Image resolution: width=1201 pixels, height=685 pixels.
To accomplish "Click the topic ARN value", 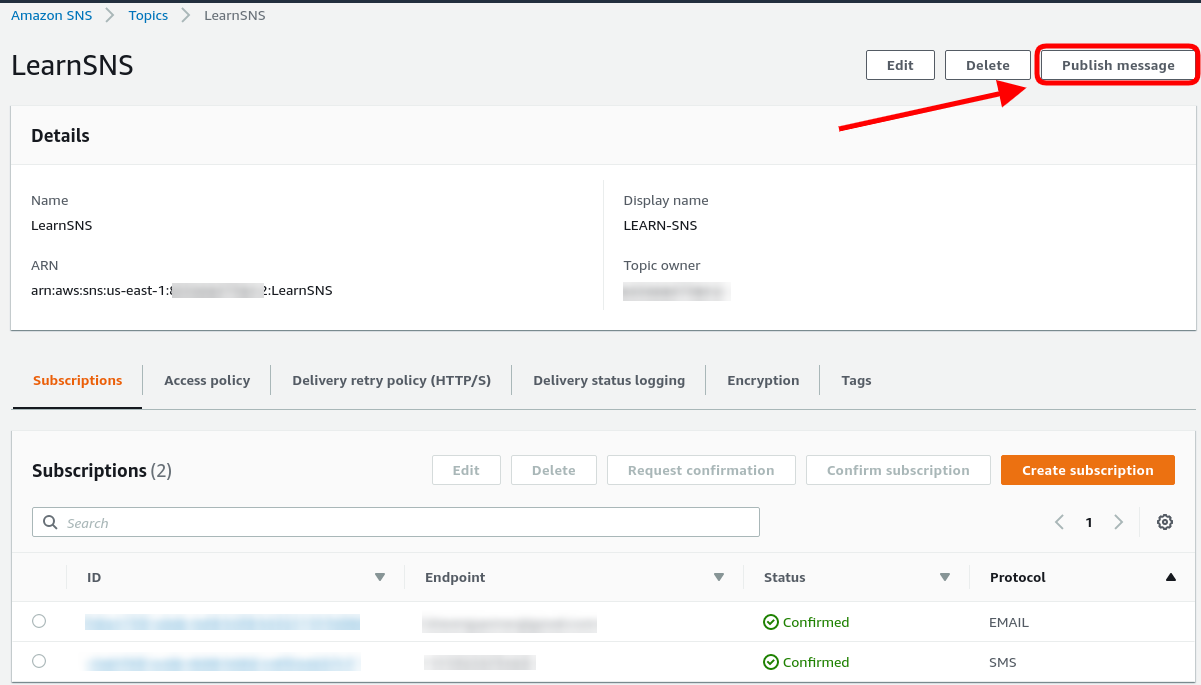I will click(182, 290).
